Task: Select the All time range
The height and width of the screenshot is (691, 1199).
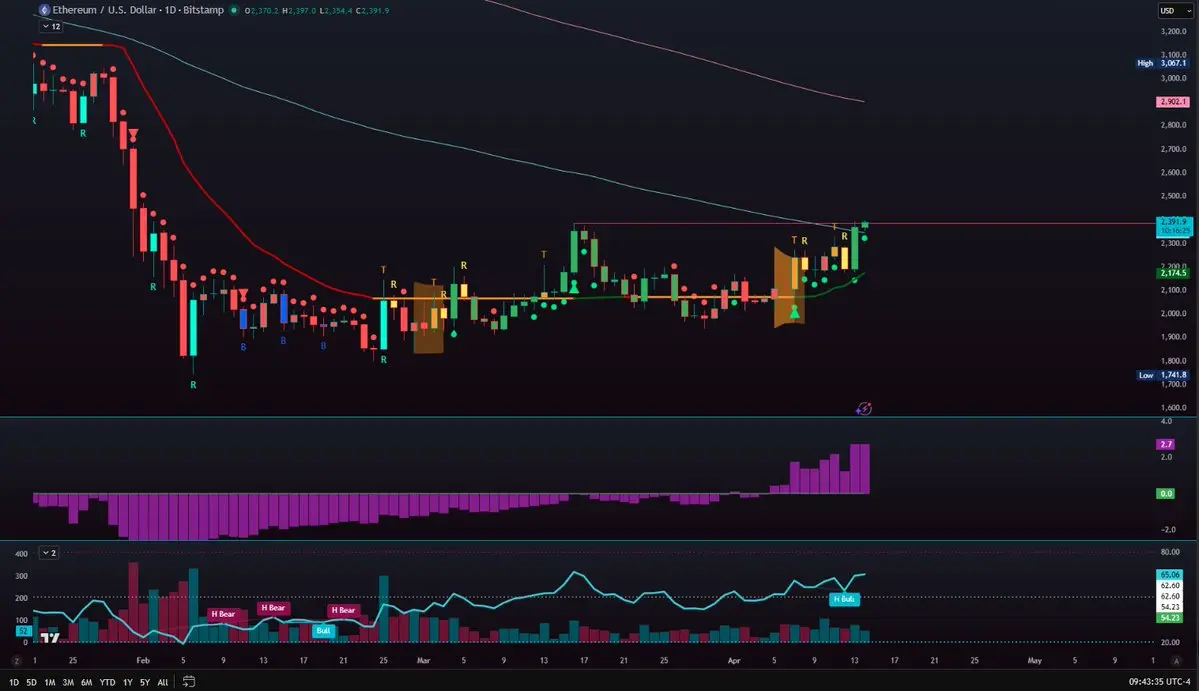Action: point(162,682)
